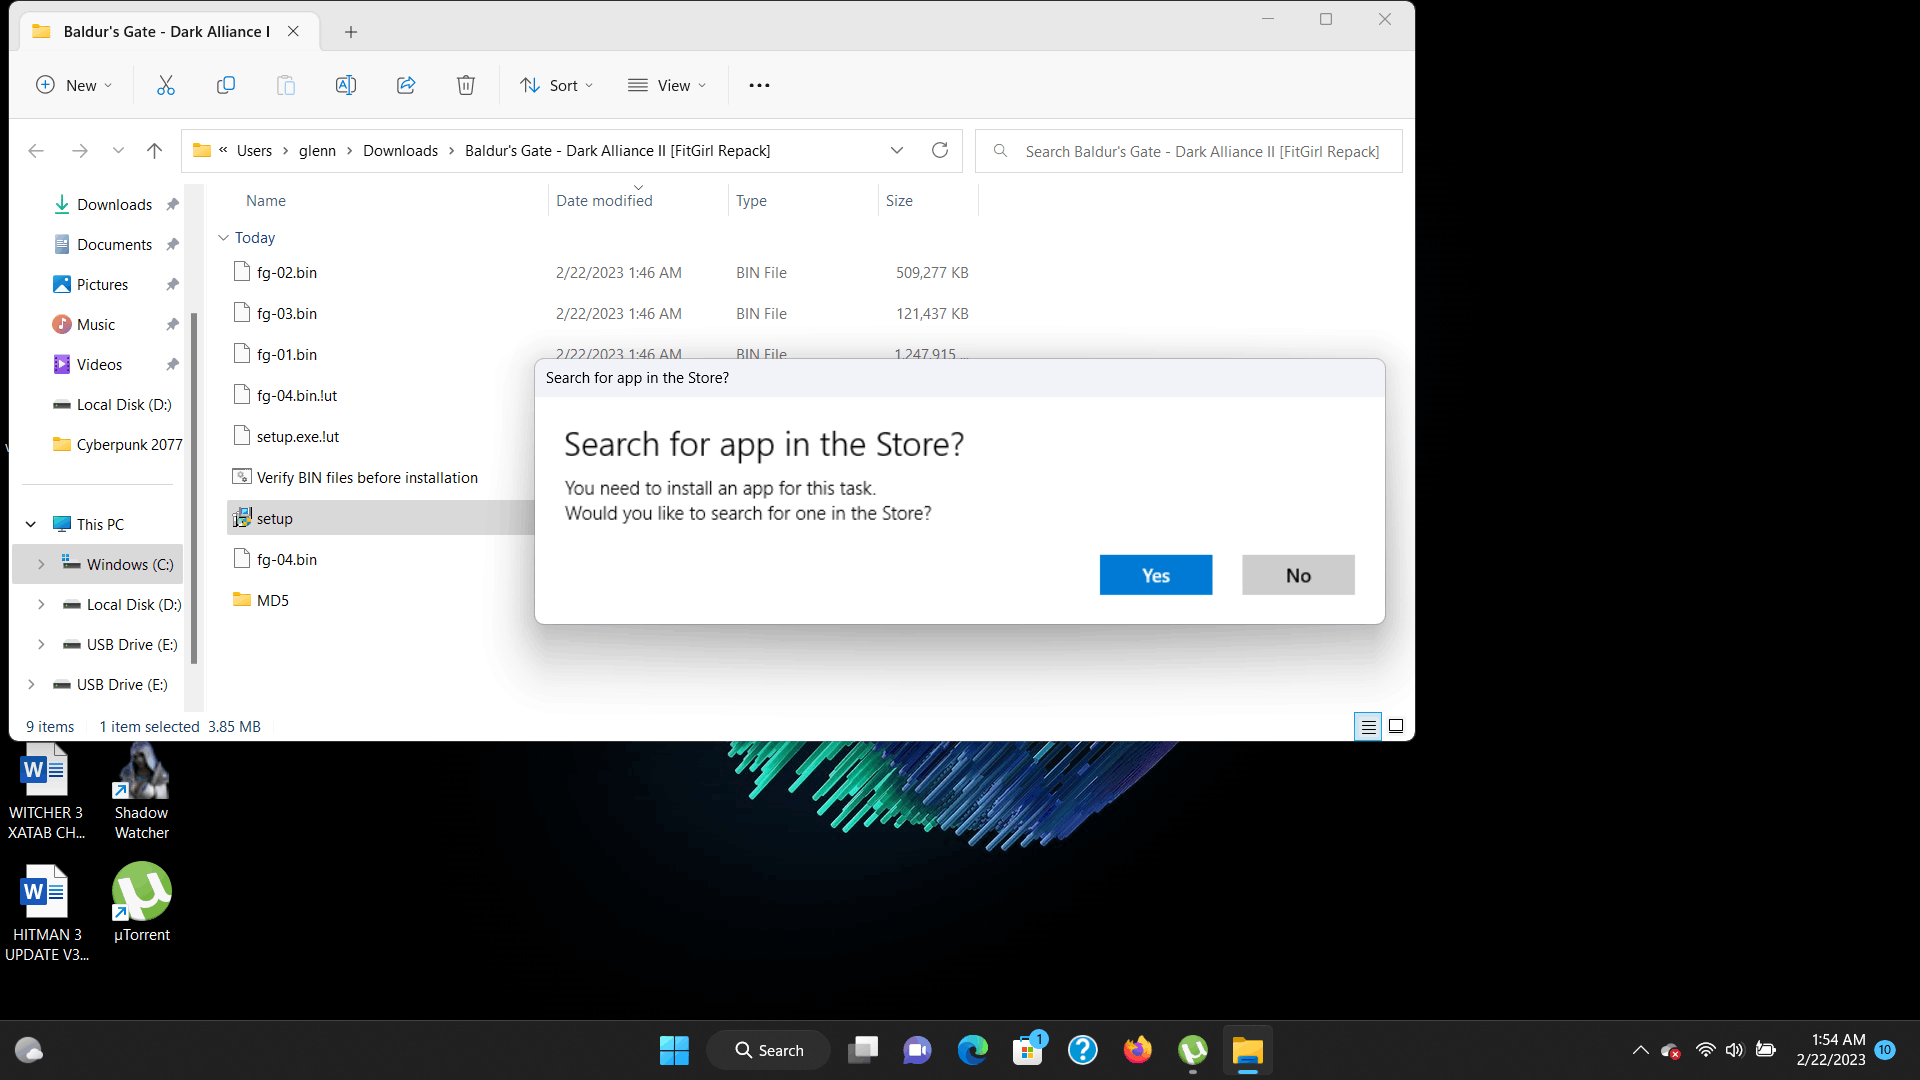Click the Rename icon in toolbar
Image resolution: width=1920 pixels, height=1080 pixels.
(x=346, y=85)
